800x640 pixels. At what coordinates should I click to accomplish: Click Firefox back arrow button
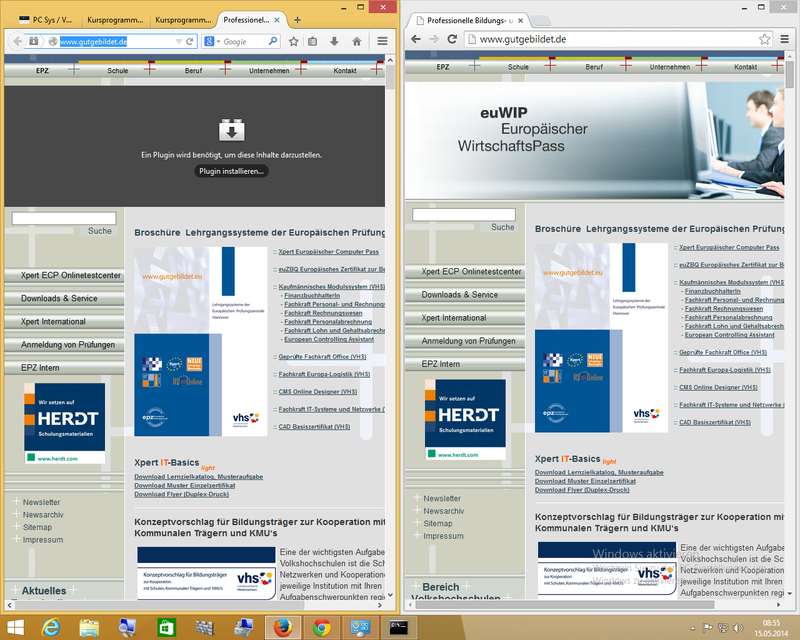(x=18, y=41)
